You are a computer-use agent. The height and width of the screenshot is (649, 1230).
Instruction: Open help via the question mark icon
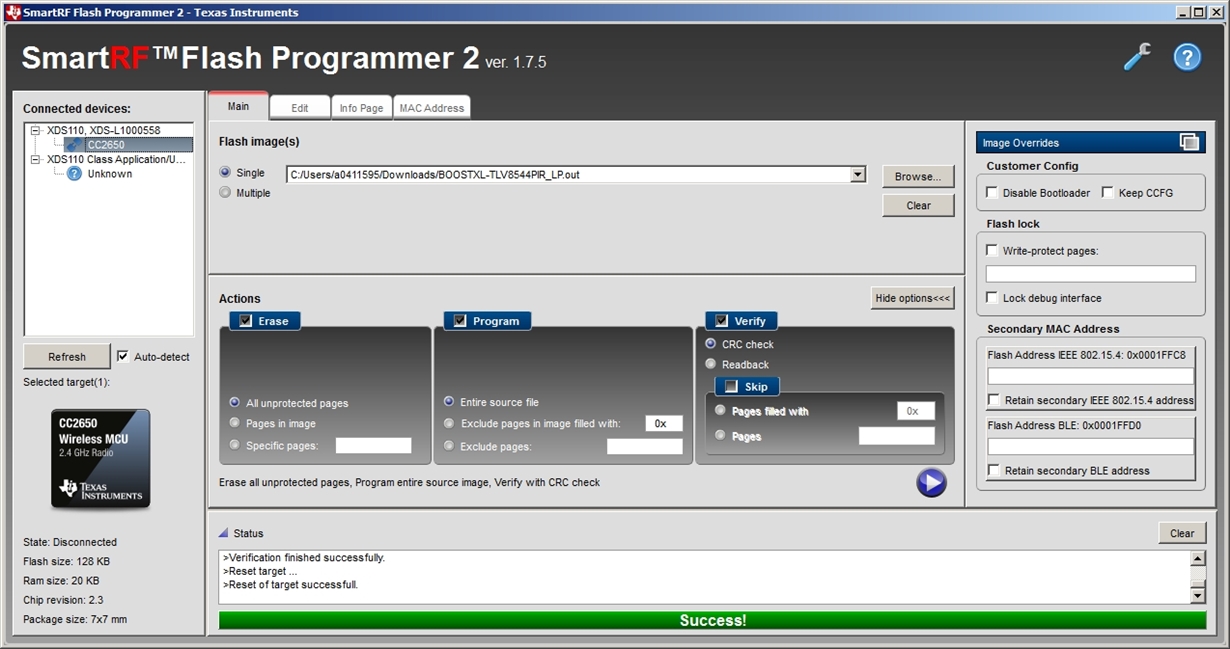(1186, 57)
